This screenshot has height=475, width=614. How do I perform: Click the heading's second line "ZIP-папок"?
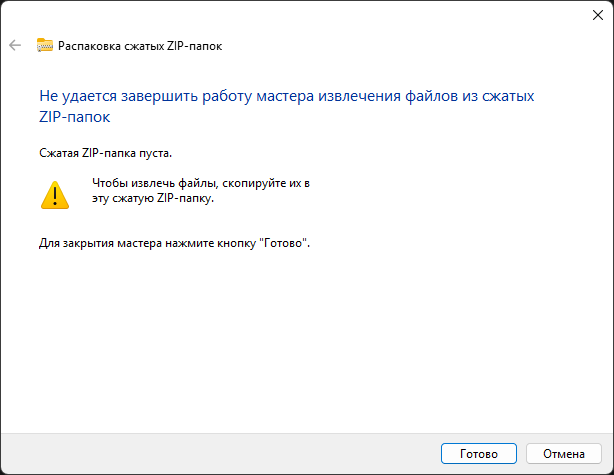coord(74,117)
